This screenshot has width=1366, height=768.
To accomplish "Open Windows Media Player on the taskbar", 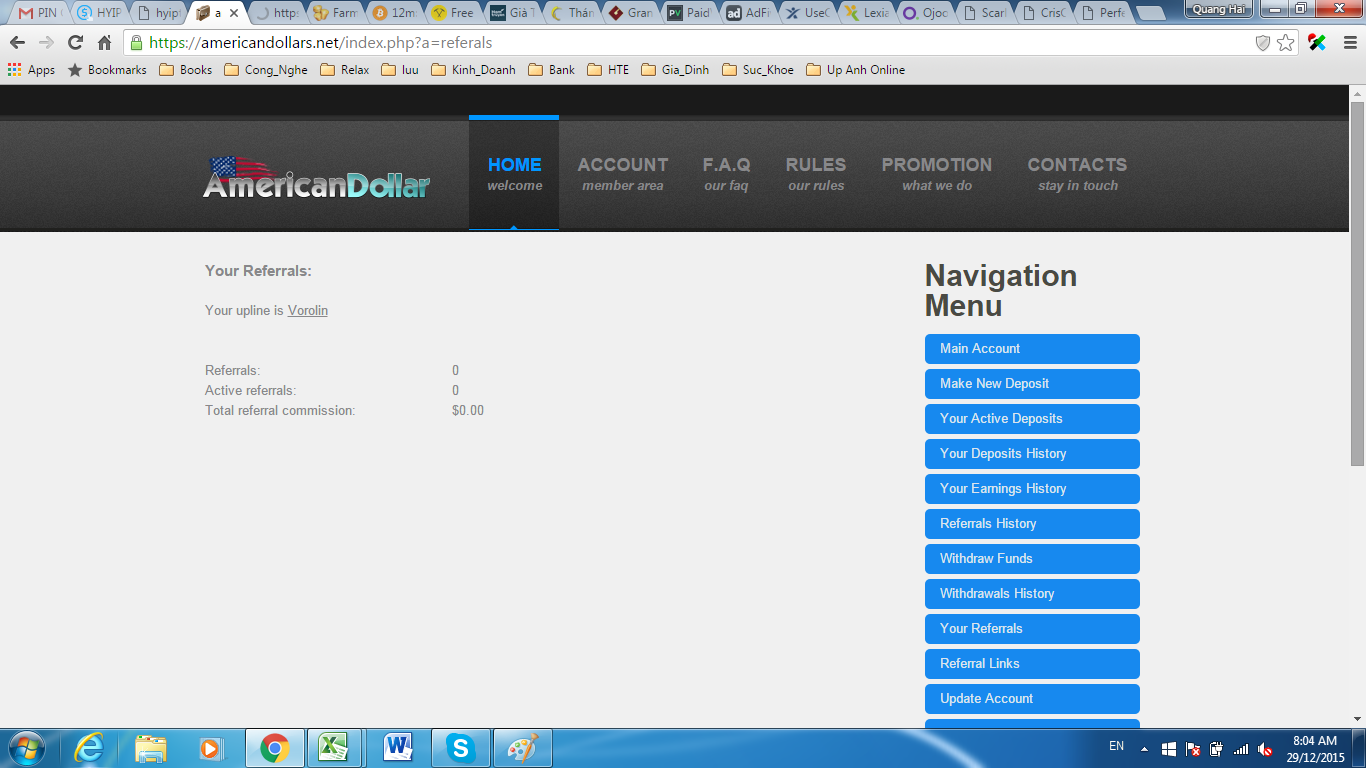I will [210, 748].
